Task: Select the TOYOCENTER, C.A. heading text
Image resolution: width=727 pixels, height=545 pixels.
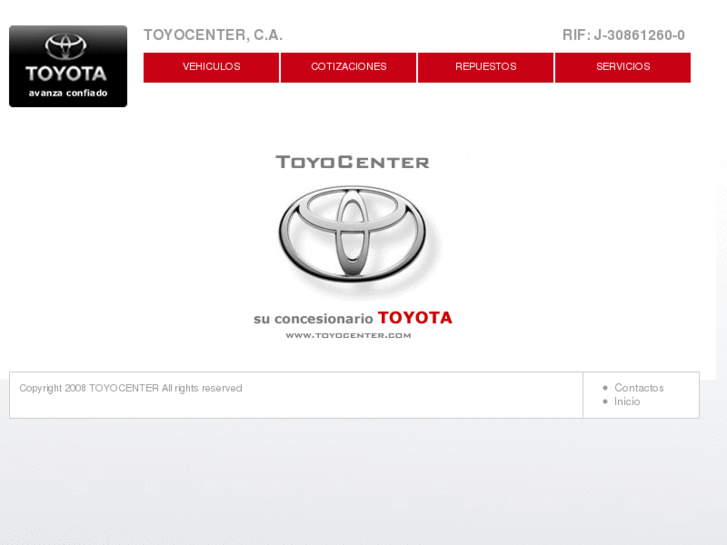Action: [x=213, y=35]
